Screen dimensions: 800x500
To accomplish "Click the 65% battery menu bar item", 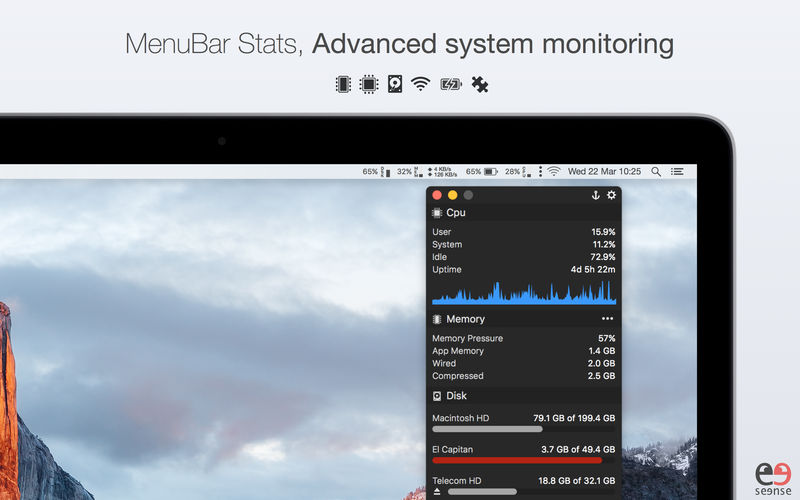I will [482, 171].
